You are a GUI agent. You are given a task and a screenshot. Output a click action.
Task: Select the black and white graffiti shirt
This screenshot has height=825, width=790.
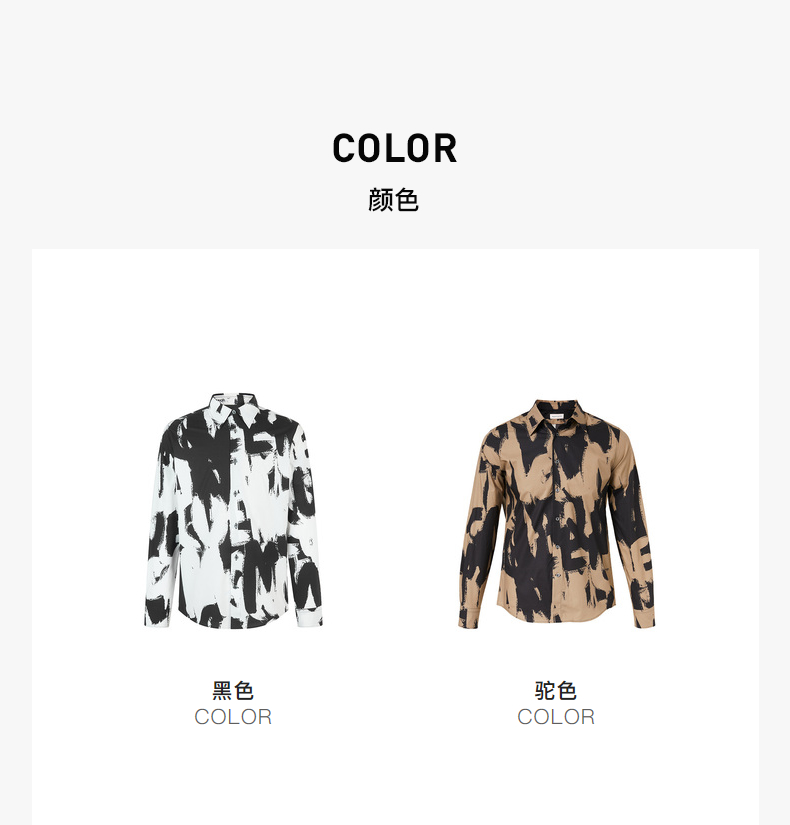click(x=233, y=510)
